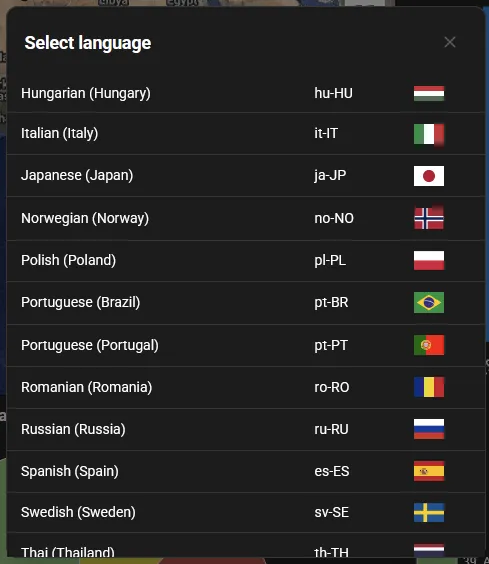Click the sv-SE locale code
Viewport: 489px width, 564px height.
[x=331, y=512]
